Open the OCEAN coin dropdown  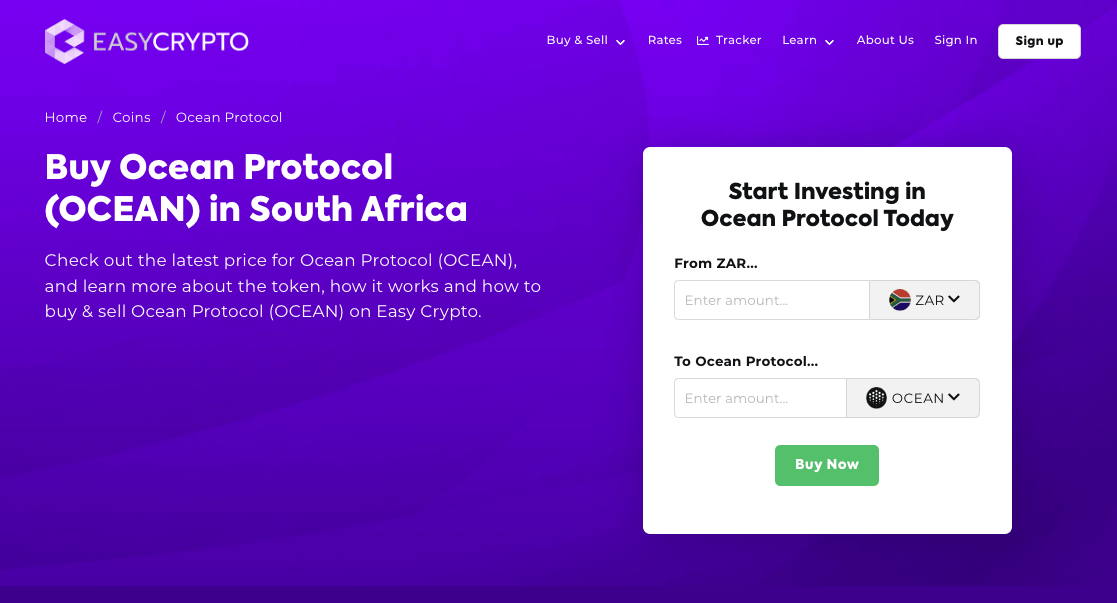[913, 398]
